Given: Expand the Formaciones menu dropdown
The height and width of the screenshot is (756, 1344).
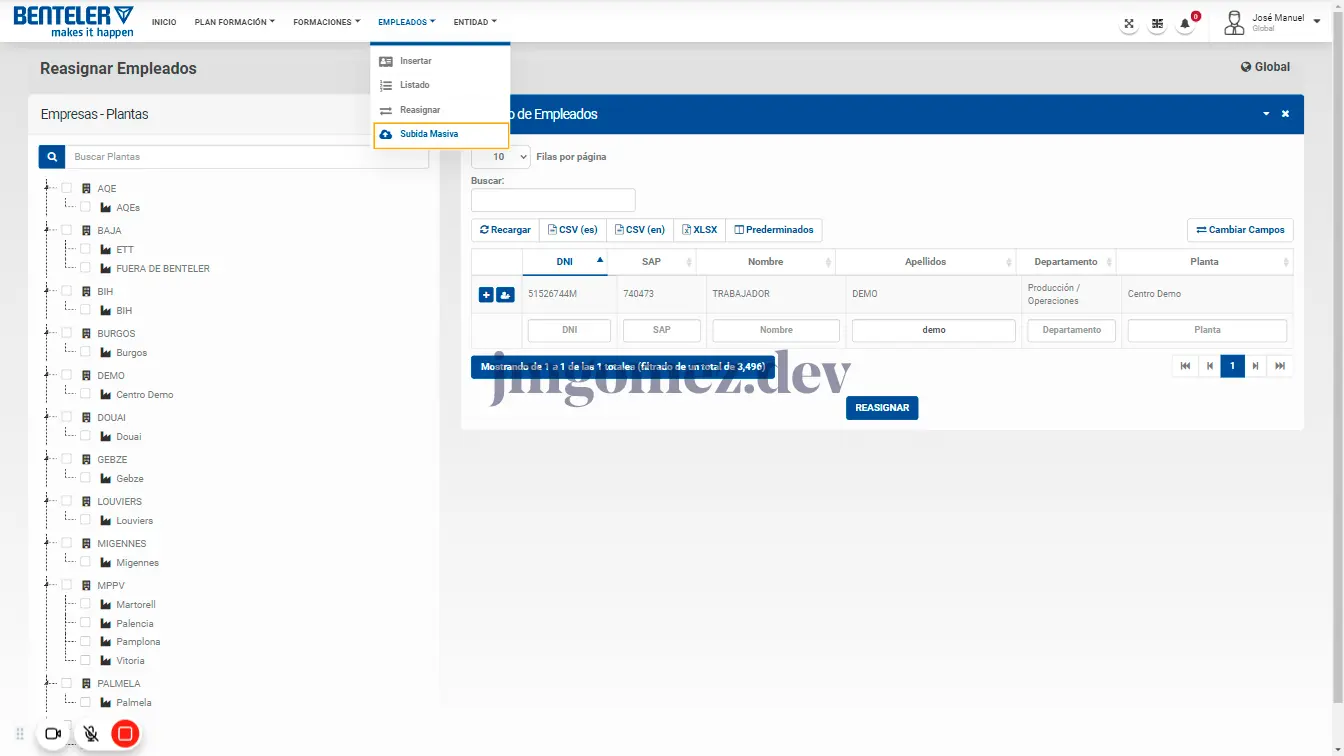Looking at the screenshot, I should point(326,22).
